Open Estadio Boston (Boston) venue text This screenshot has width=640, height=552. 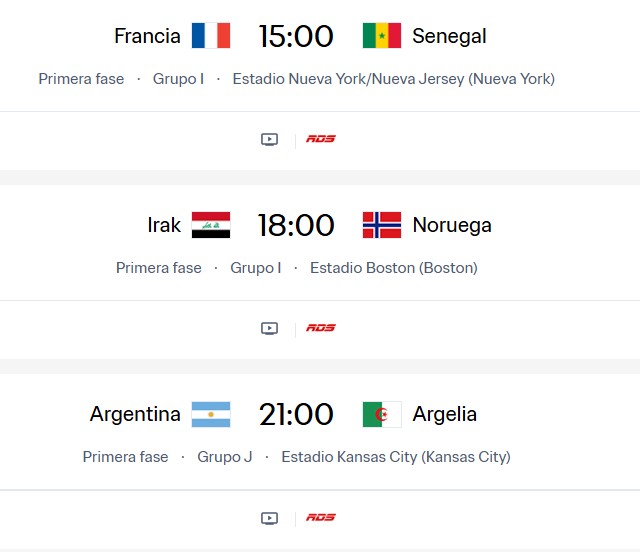(393, 268)
